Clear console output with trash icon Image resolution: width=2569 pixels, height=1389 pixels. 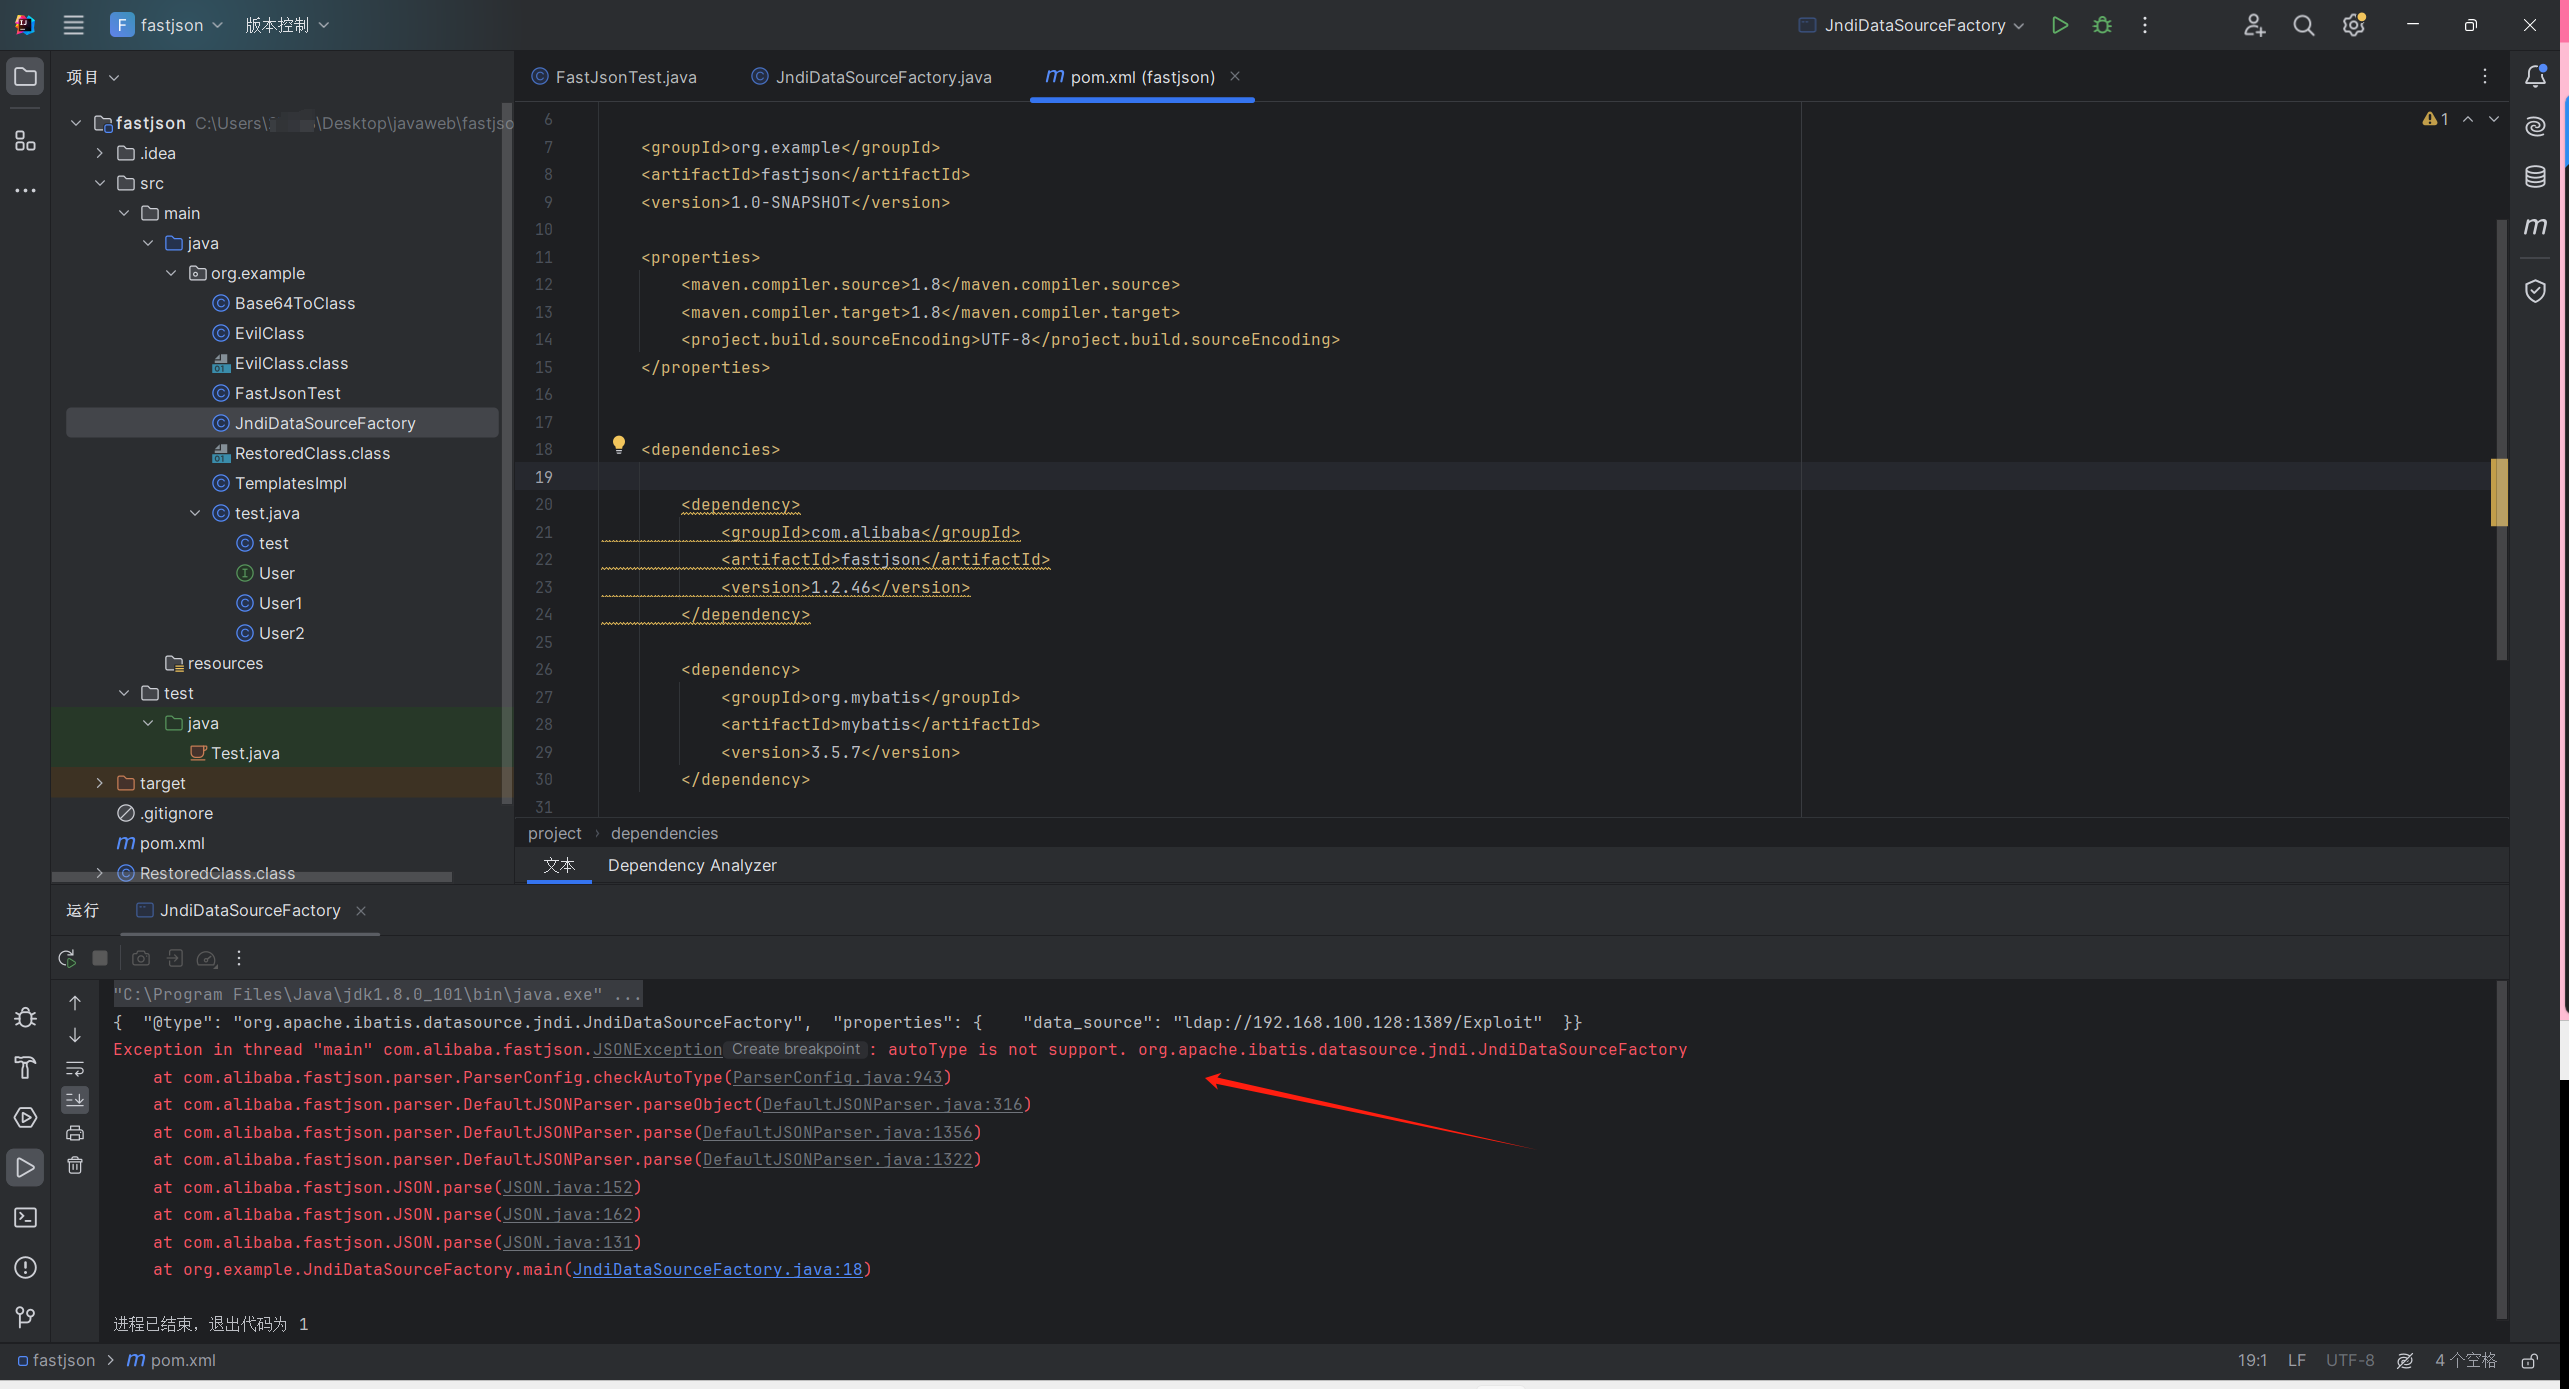(75, 1165)
